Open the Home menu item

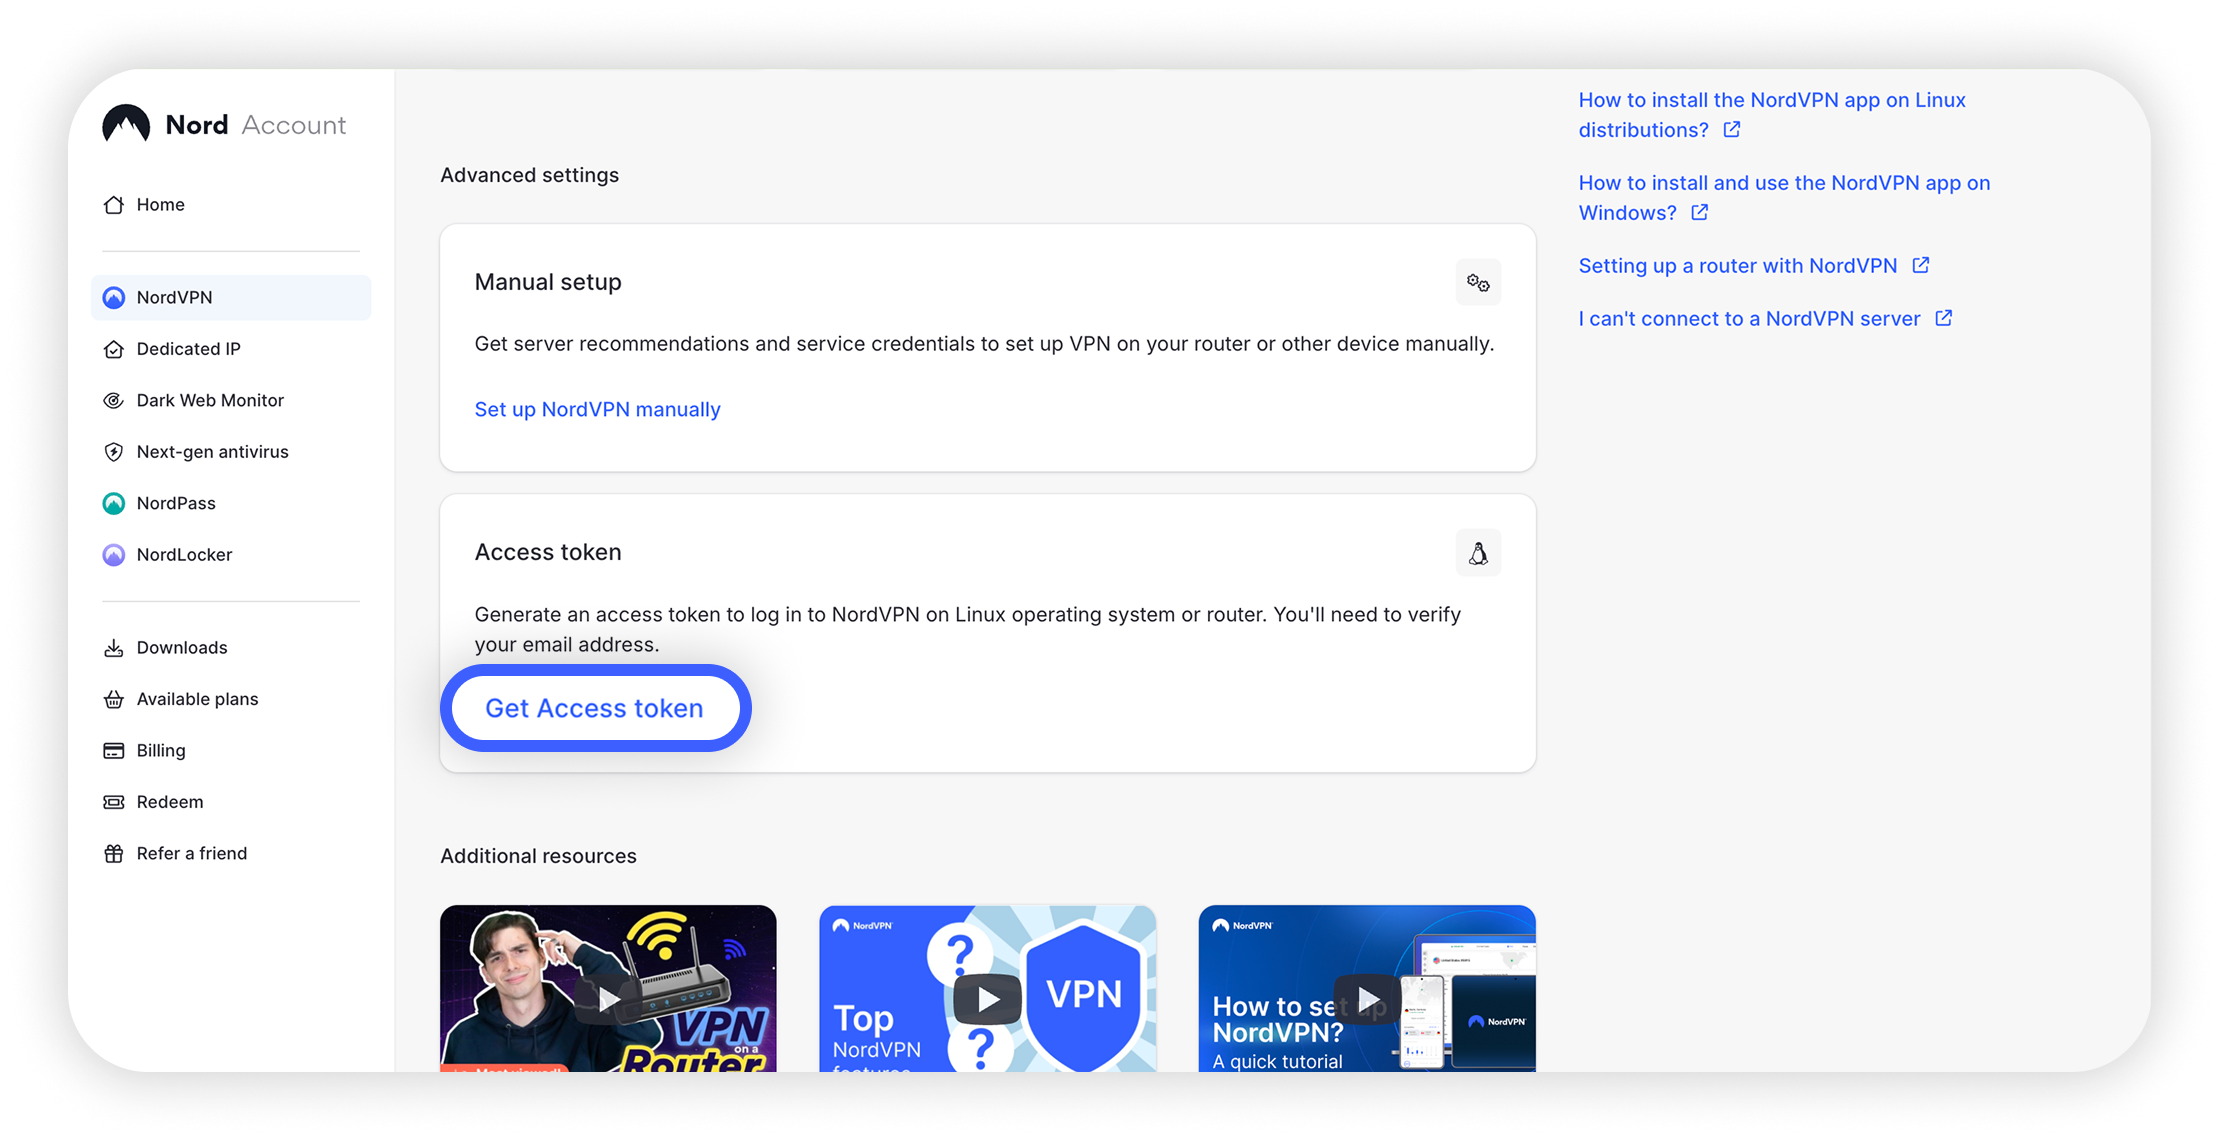231,205
